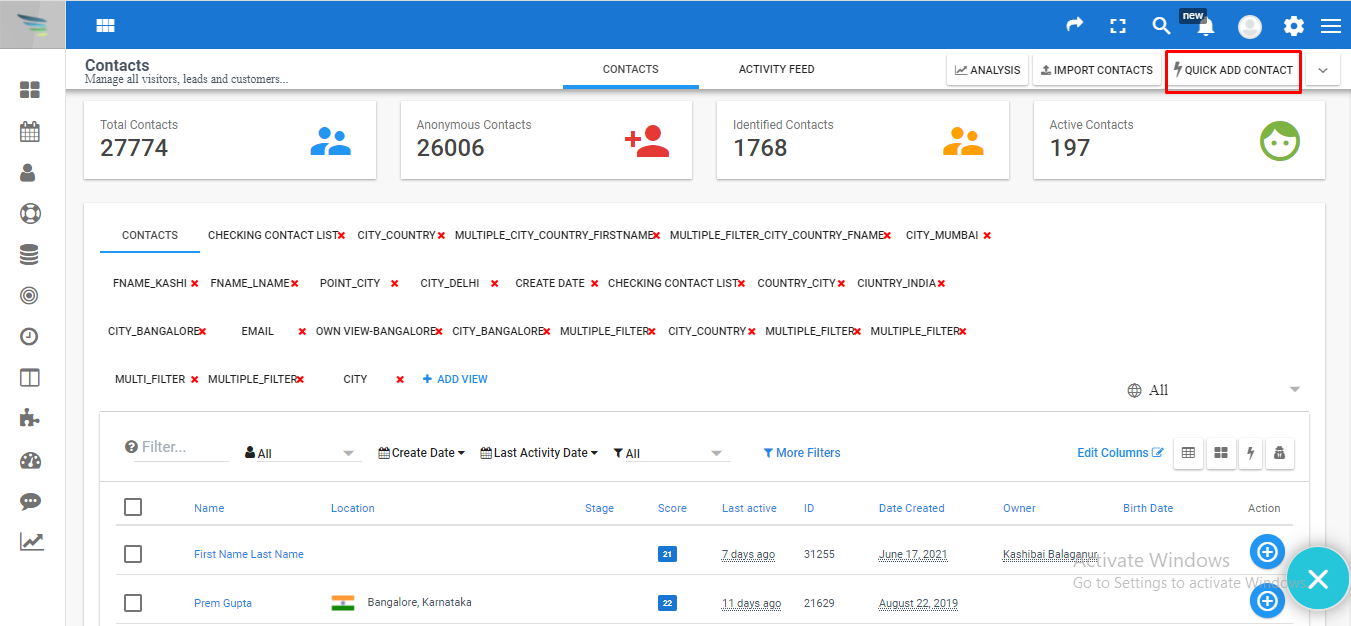Click Edit Columns link
The image size is (1351, 626).
[x=1120, y=453]
